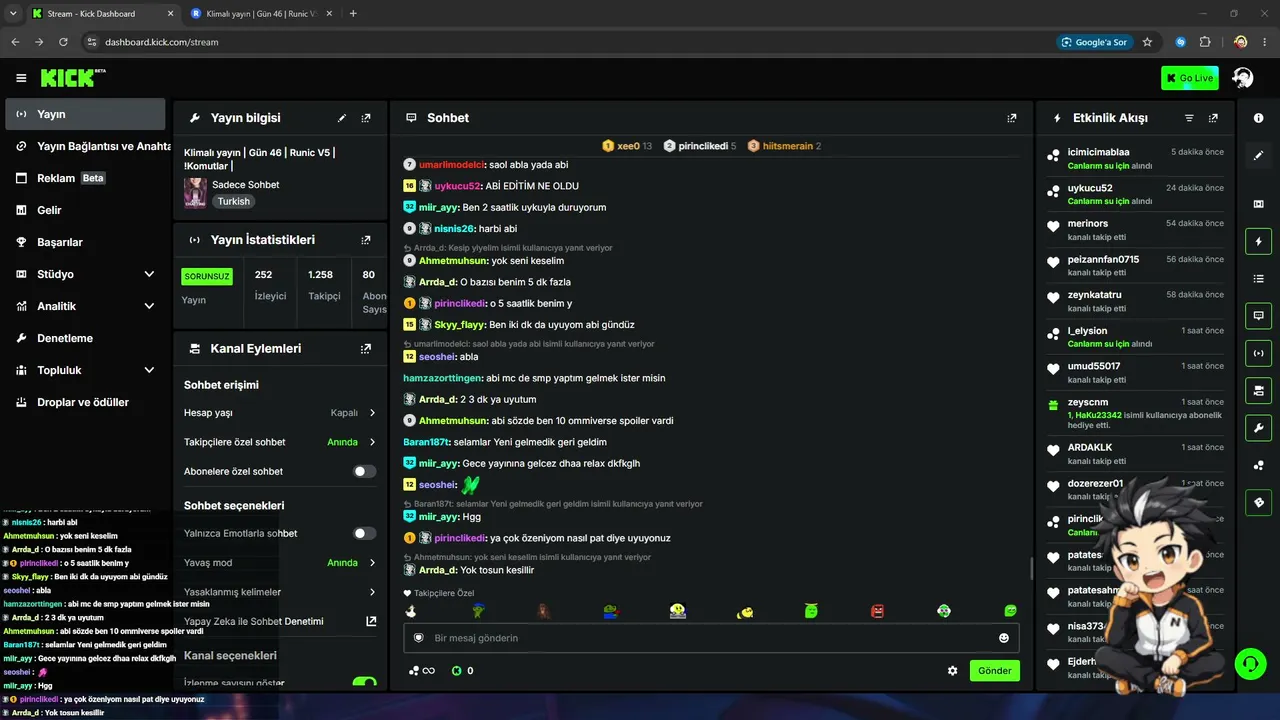Click the chat bubble icon in the right rail
Viewport: 1280px width, 720px height.
[x=1259, y=316]
